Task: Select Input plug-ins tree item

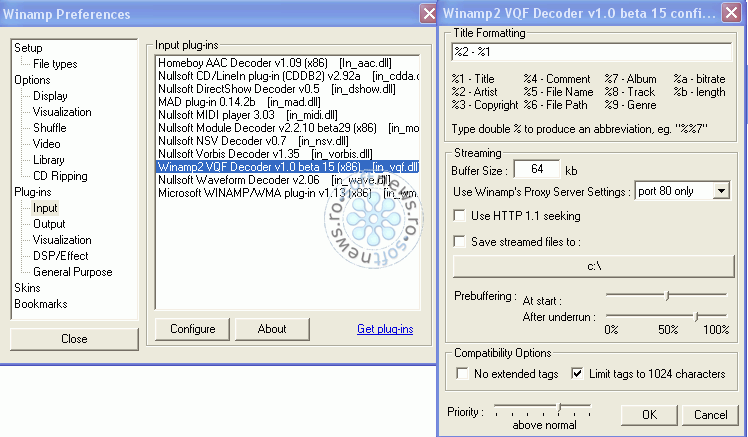Action: click(45, 208)
